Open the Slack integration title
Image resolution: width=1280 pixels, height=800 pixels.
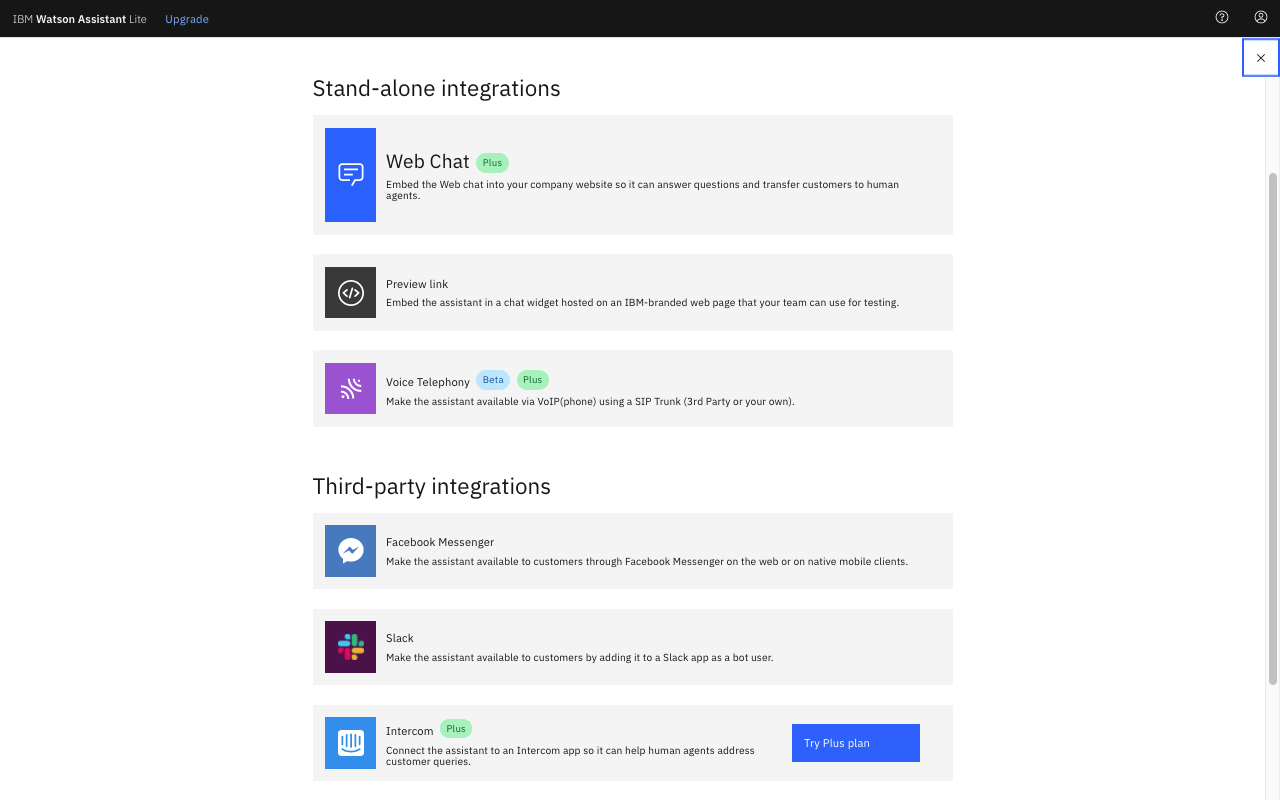pyautogui.click(x=400, y=638)
